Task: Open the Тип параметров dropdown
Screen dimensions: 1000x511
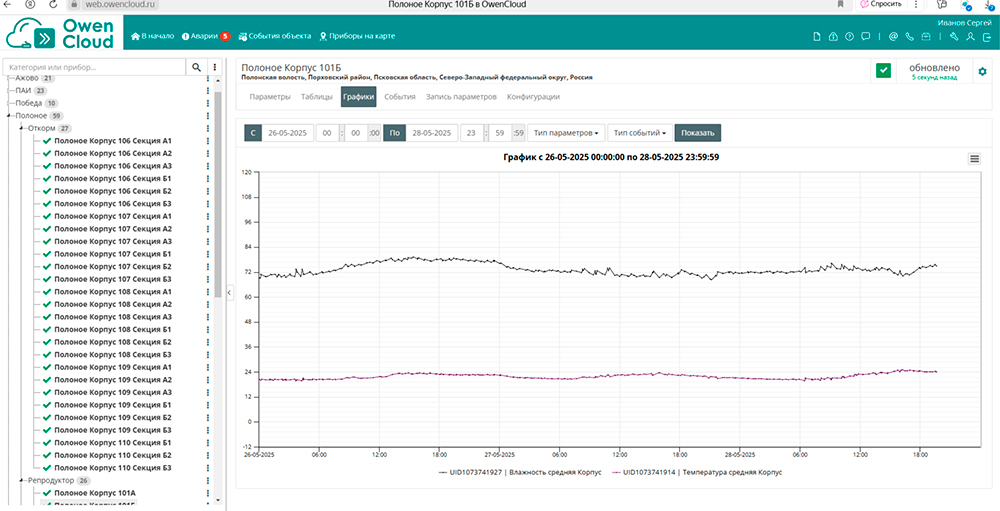Action: pos(566,132)
